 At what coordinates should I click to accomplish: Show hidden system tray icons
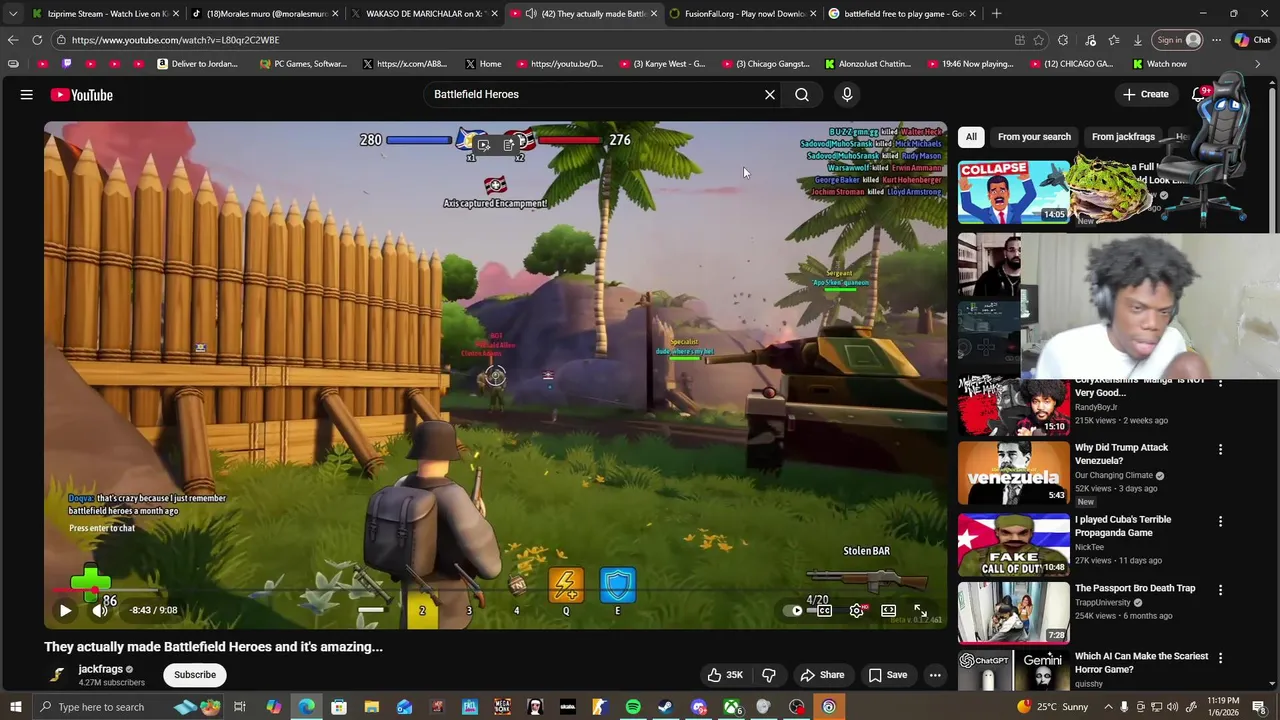1107,707
